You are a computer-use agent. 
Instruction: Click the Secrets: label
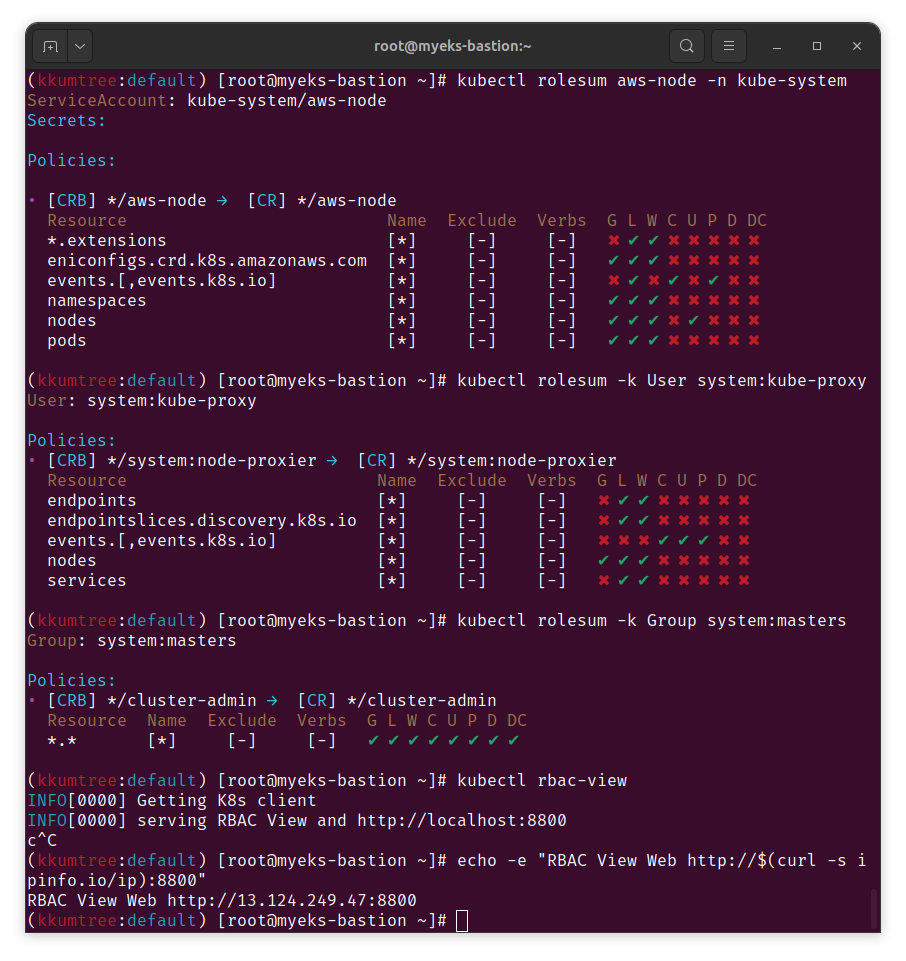[x=67, y=121]
